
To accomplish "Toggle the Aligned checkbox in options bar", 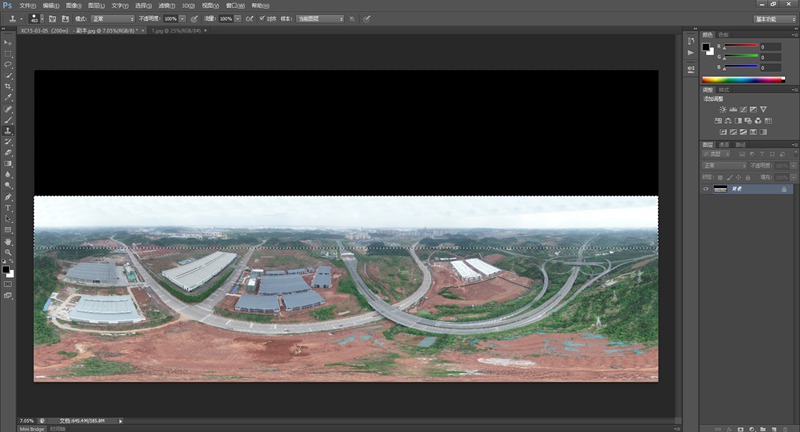I will click(259, 18).
